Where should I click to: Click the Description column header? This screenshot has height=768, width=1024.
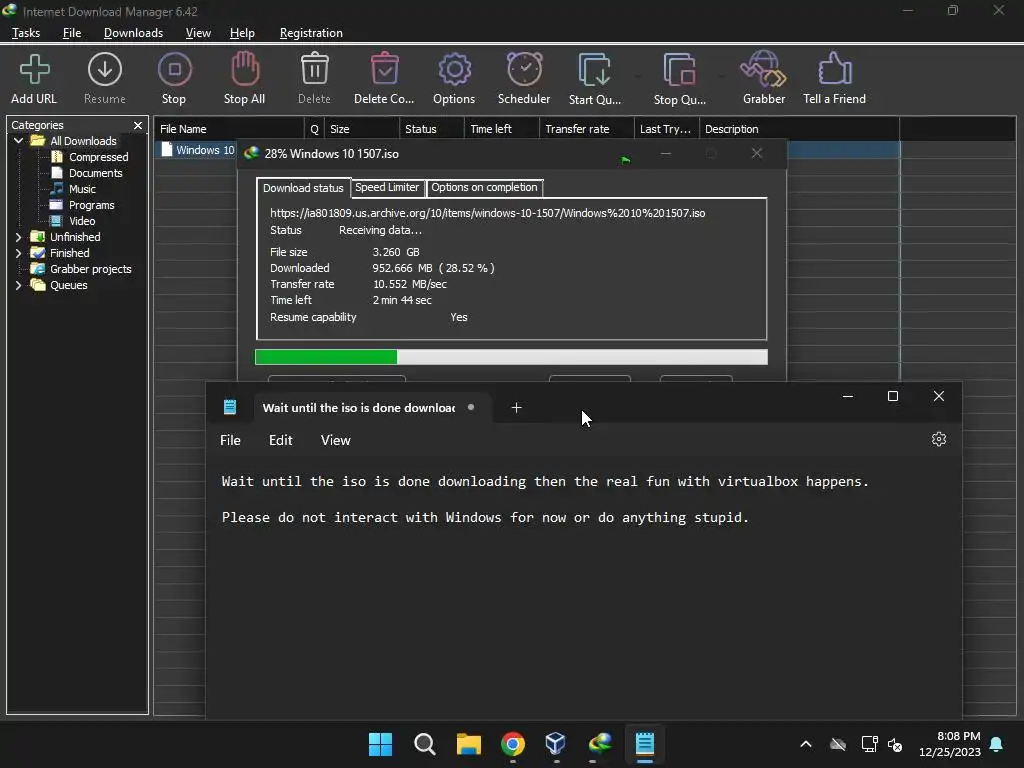[x=799, y=129]
